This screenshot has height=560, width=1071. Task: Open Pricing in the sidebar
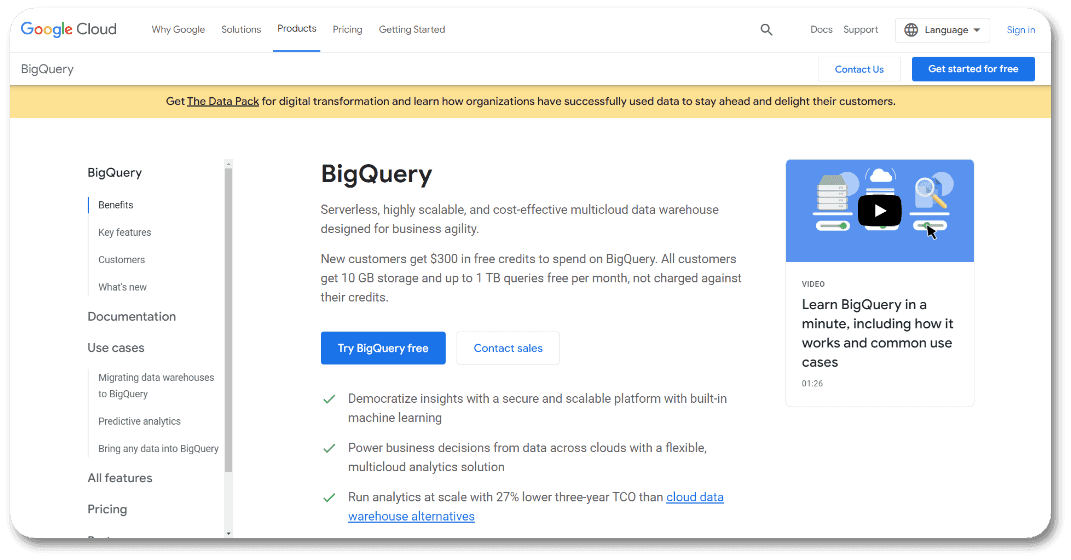(x=107, y=509)
